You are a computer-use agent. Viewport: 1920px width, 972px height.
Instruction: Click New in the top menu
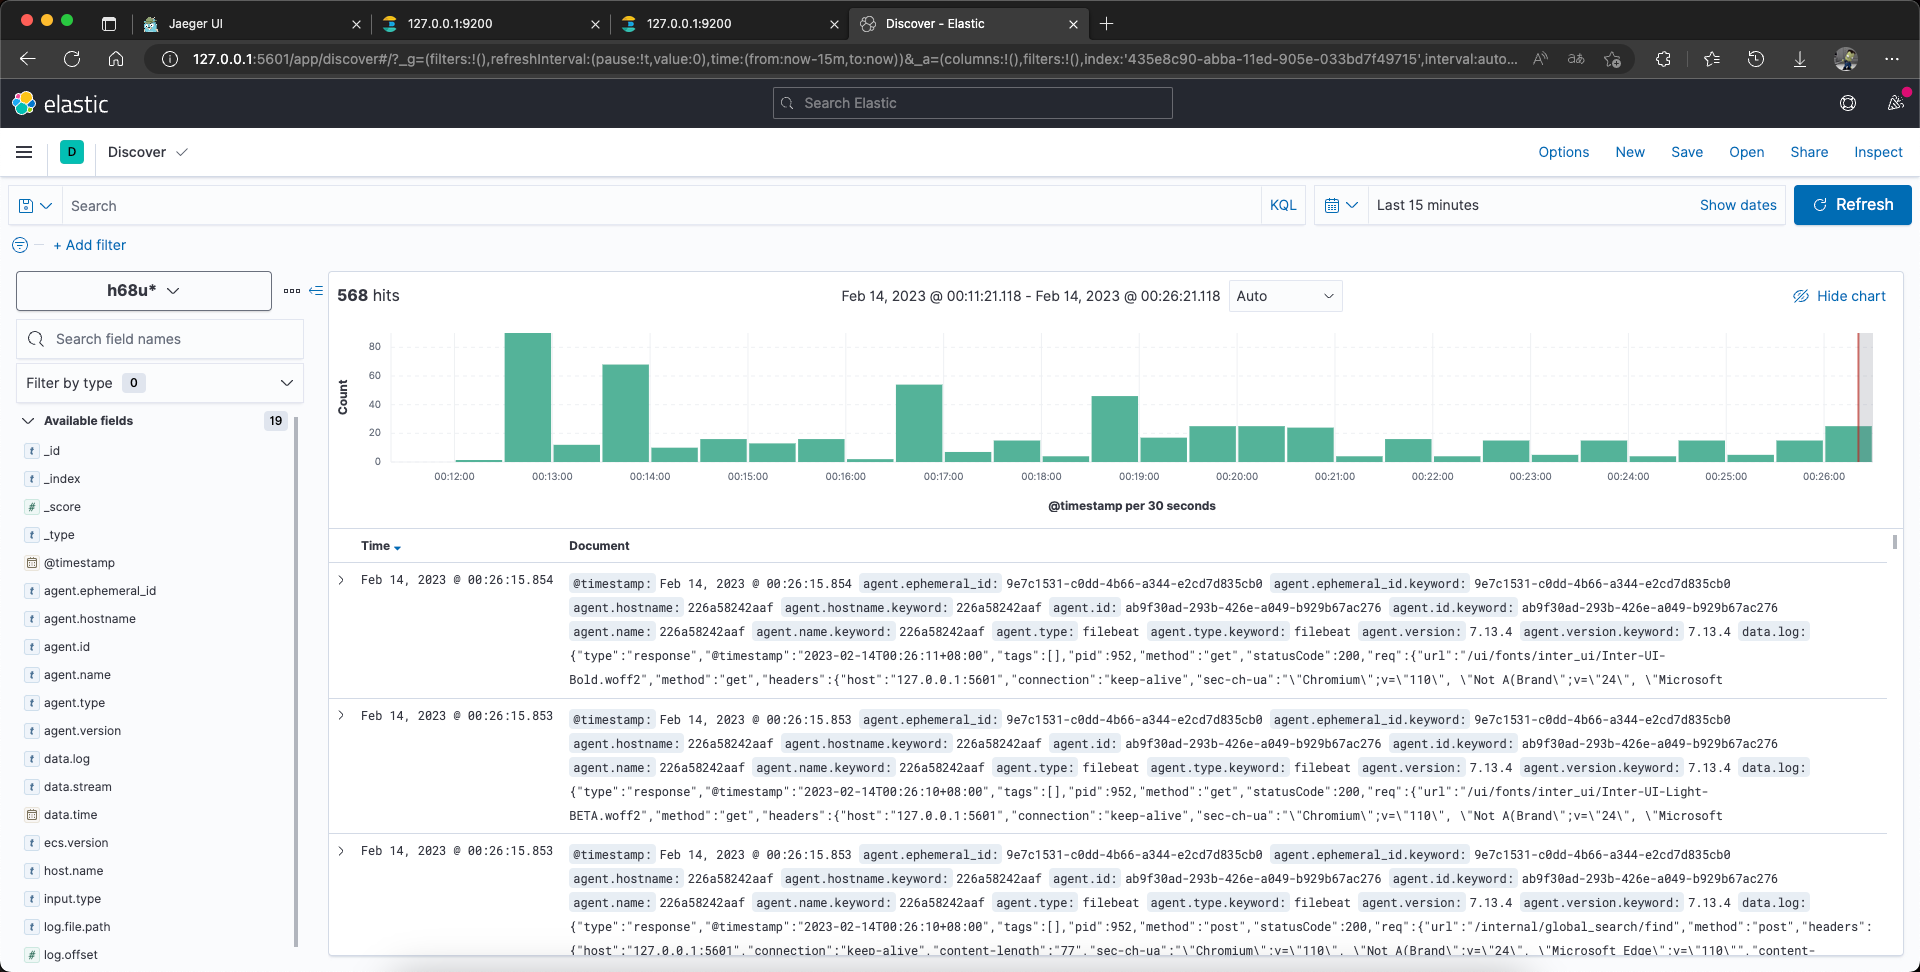point(1630,152)
